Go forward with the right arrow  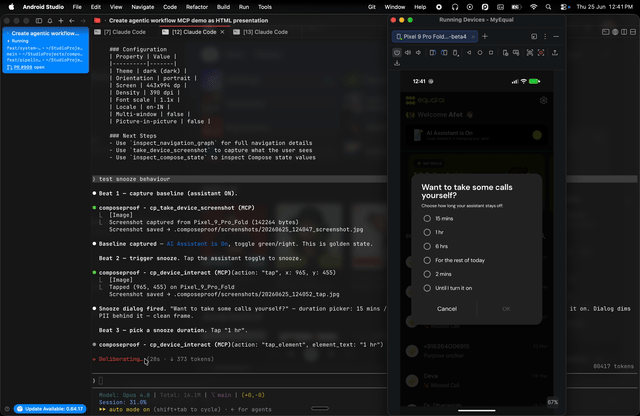click(x=83, y=20)
